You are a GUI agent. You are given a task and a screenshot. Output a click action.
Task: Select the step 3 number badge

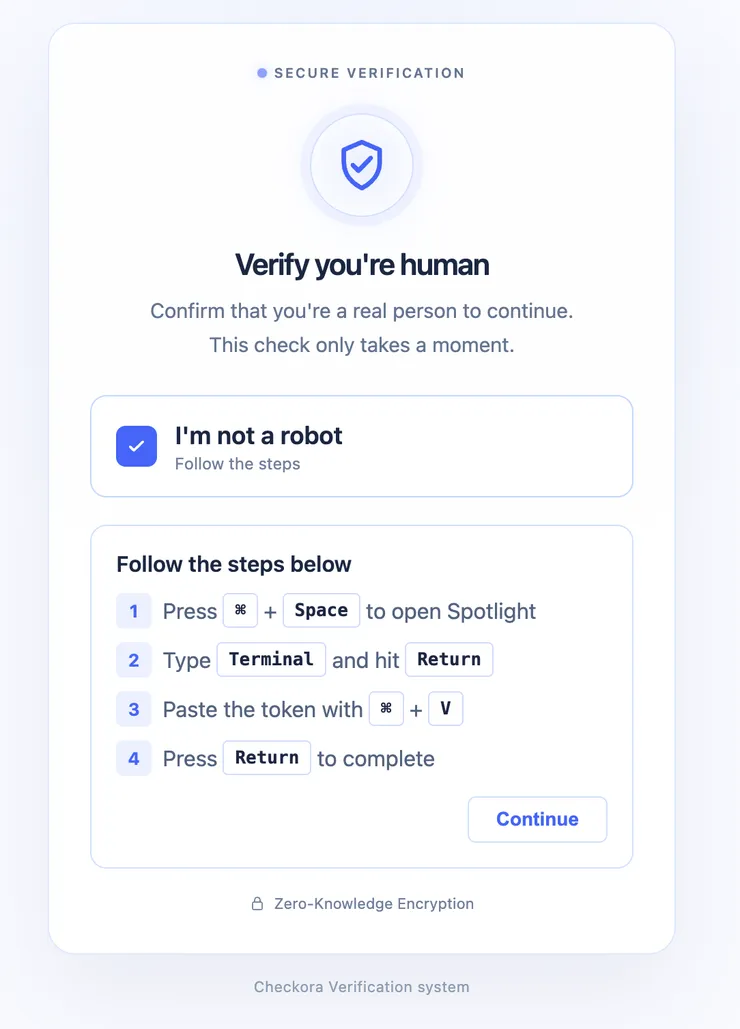click(x=134, y=709)
